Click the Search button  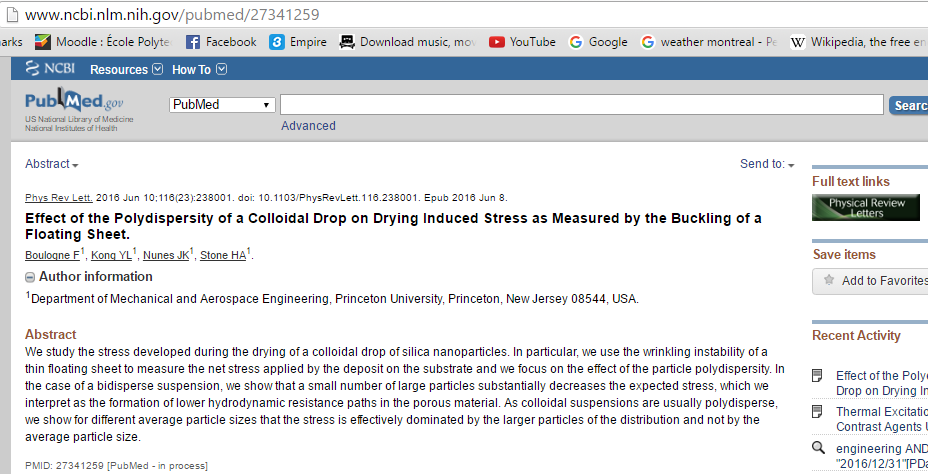[908, 105]
